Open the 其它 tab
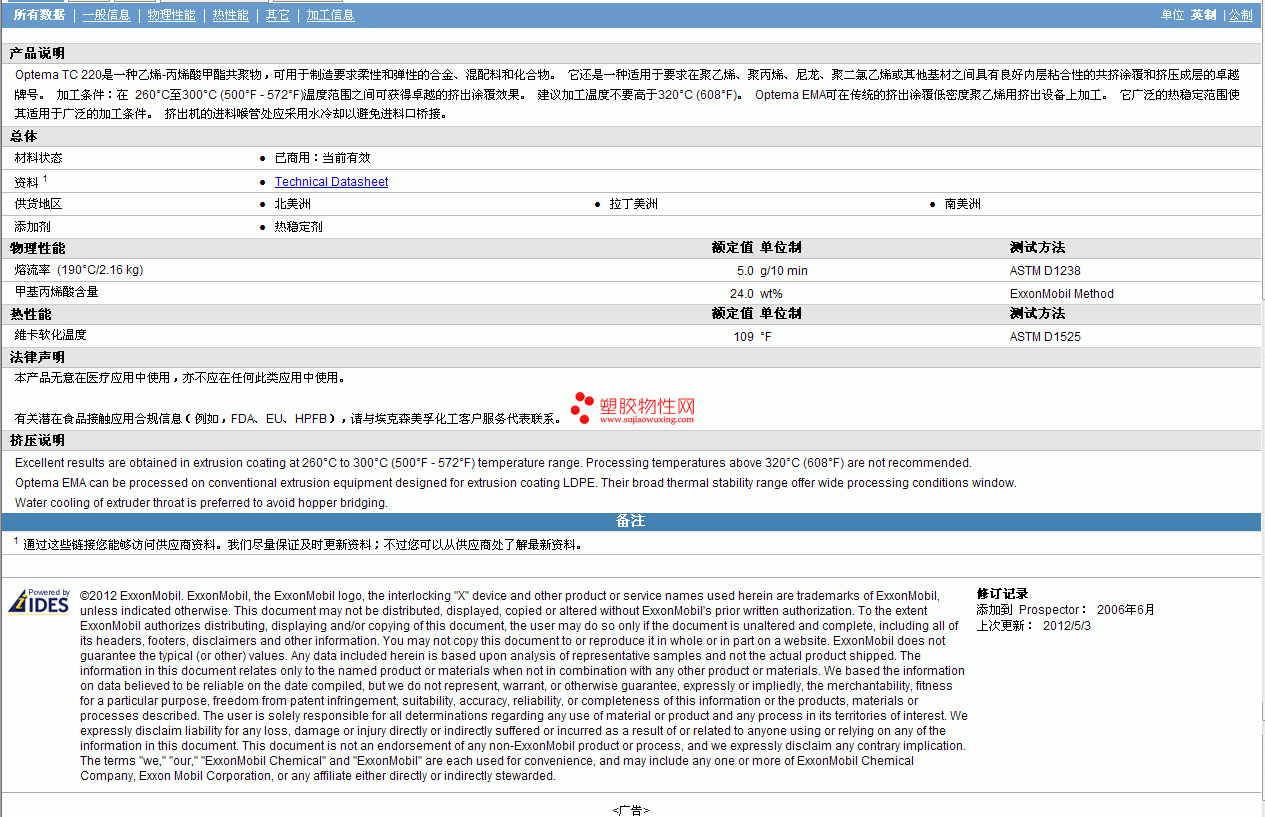Viewport: 1265px width, 817px height. point(278,15)
